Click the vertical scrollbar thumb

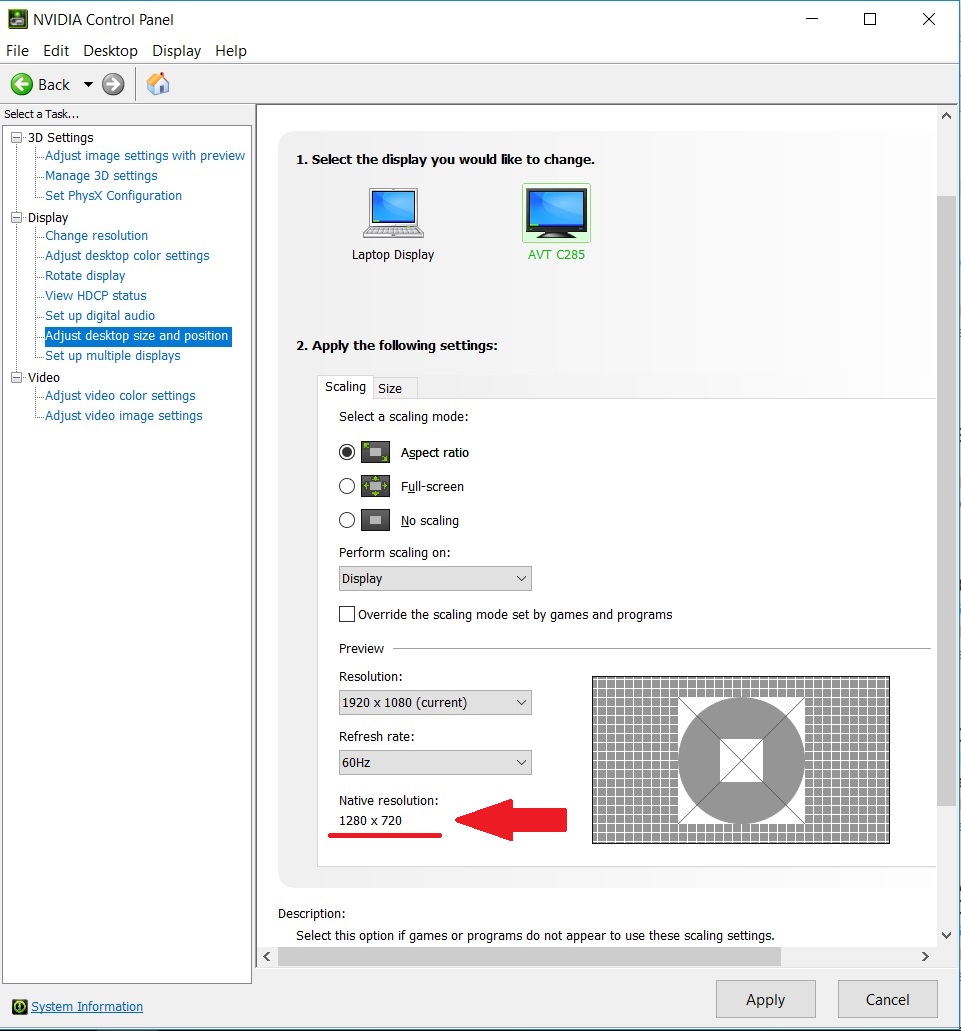[947, 500]
